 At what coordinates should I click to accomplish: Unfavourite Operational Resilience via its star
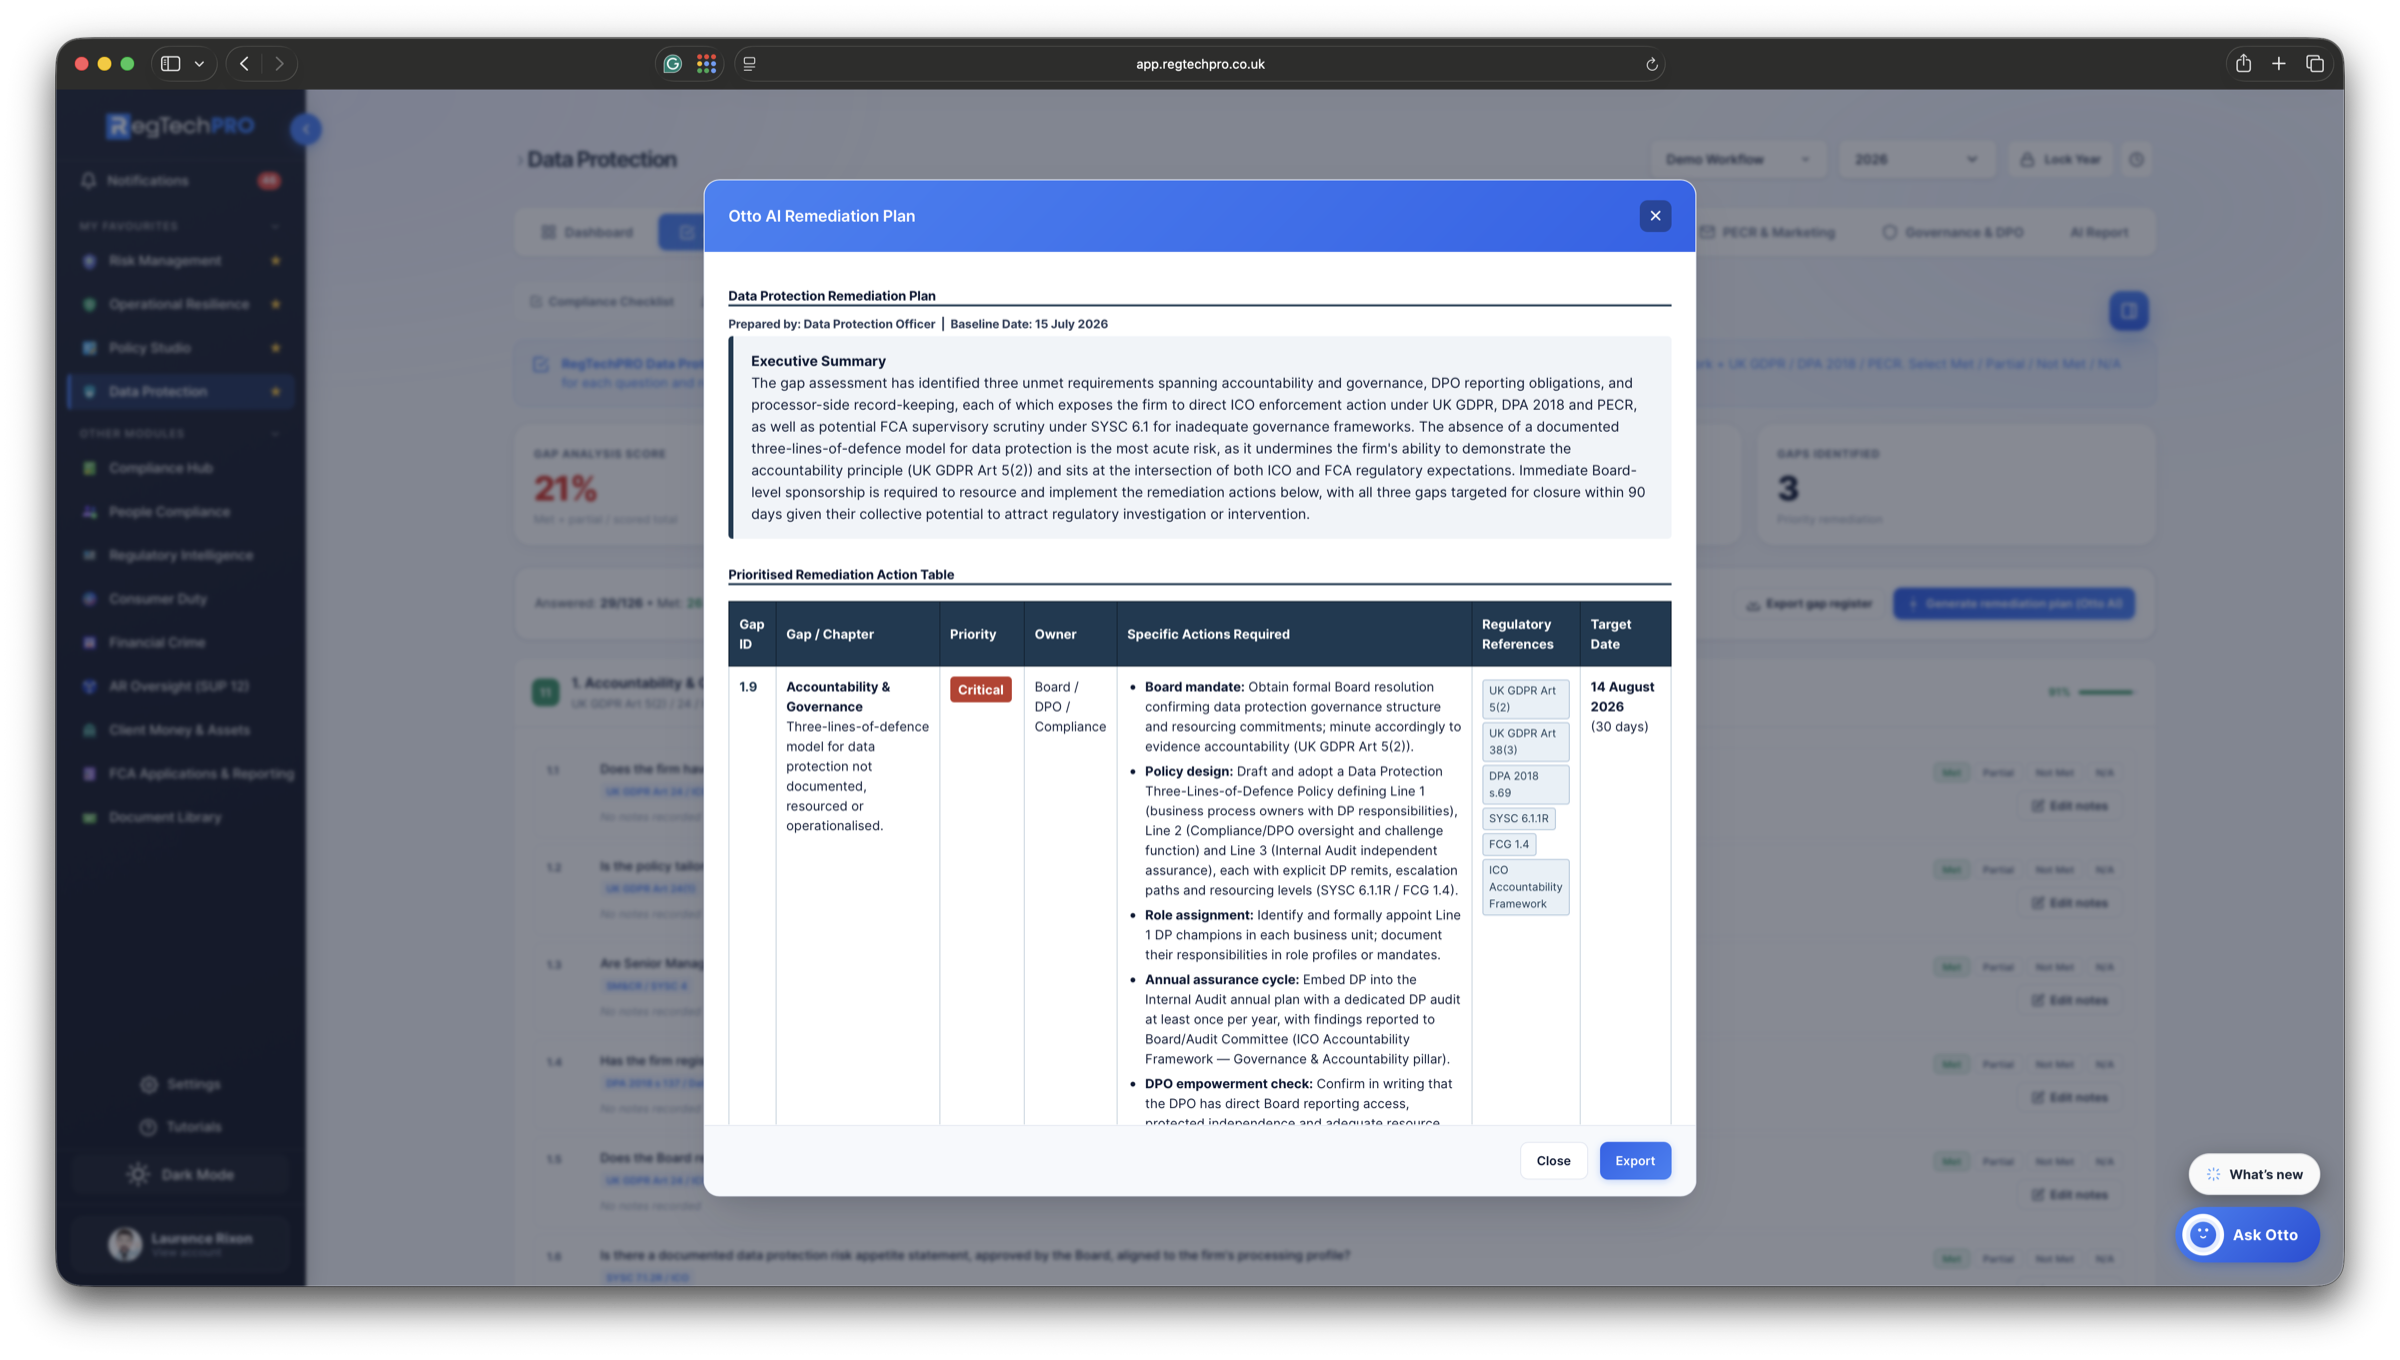tap(276, 304)
